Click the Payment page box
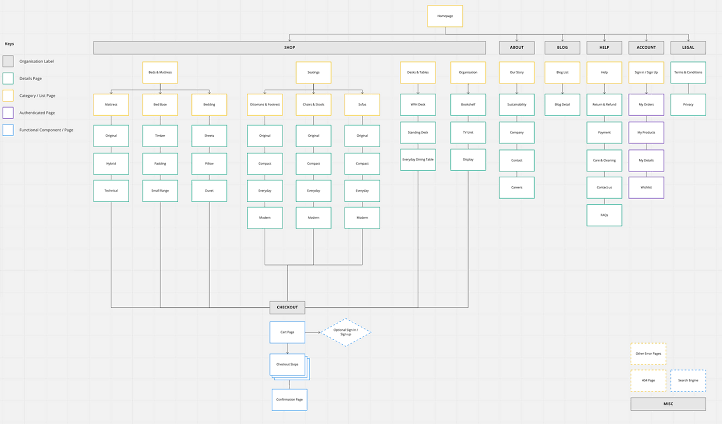722x424 pixels. (604, 133)
